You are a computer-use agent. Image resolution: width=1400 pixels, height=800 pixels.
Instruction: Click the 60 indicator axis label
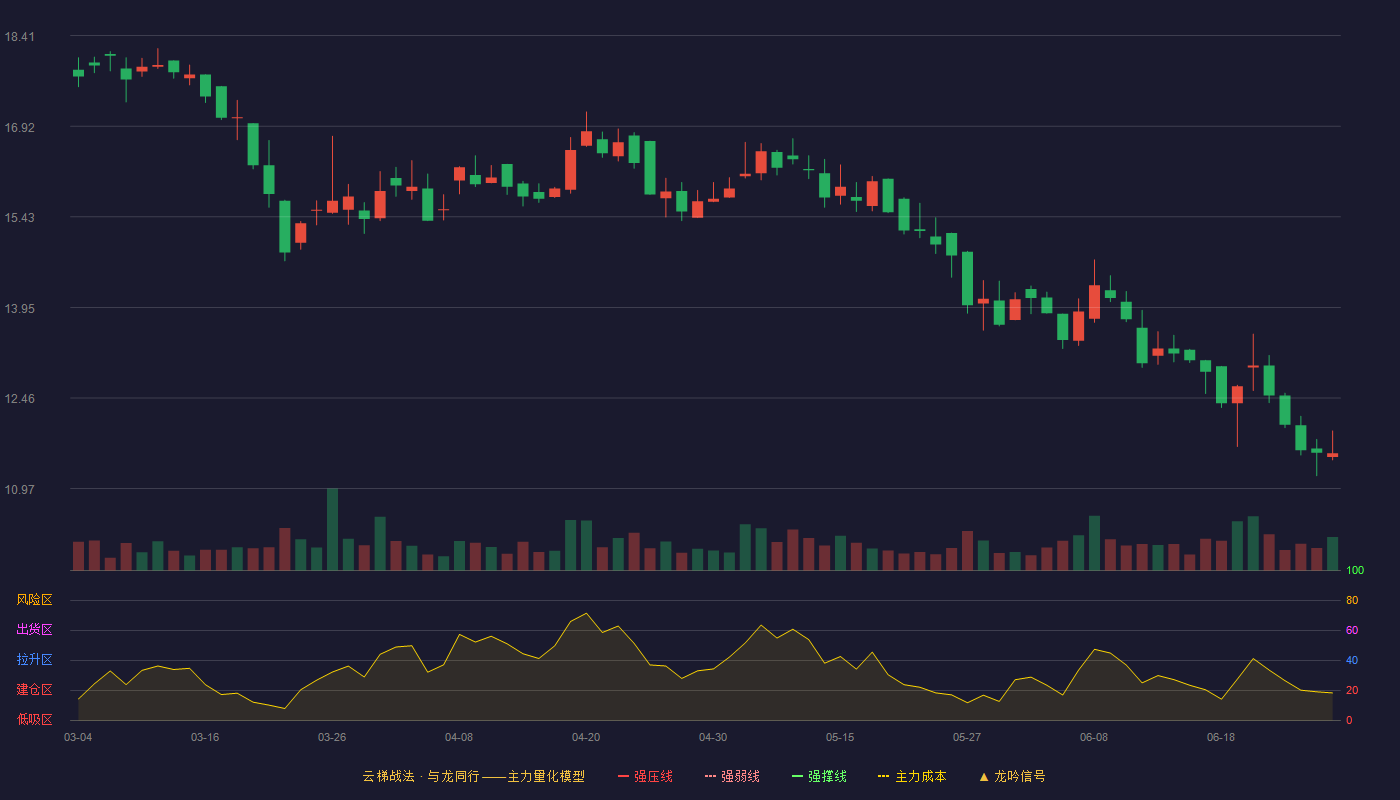coord(1352,630)
